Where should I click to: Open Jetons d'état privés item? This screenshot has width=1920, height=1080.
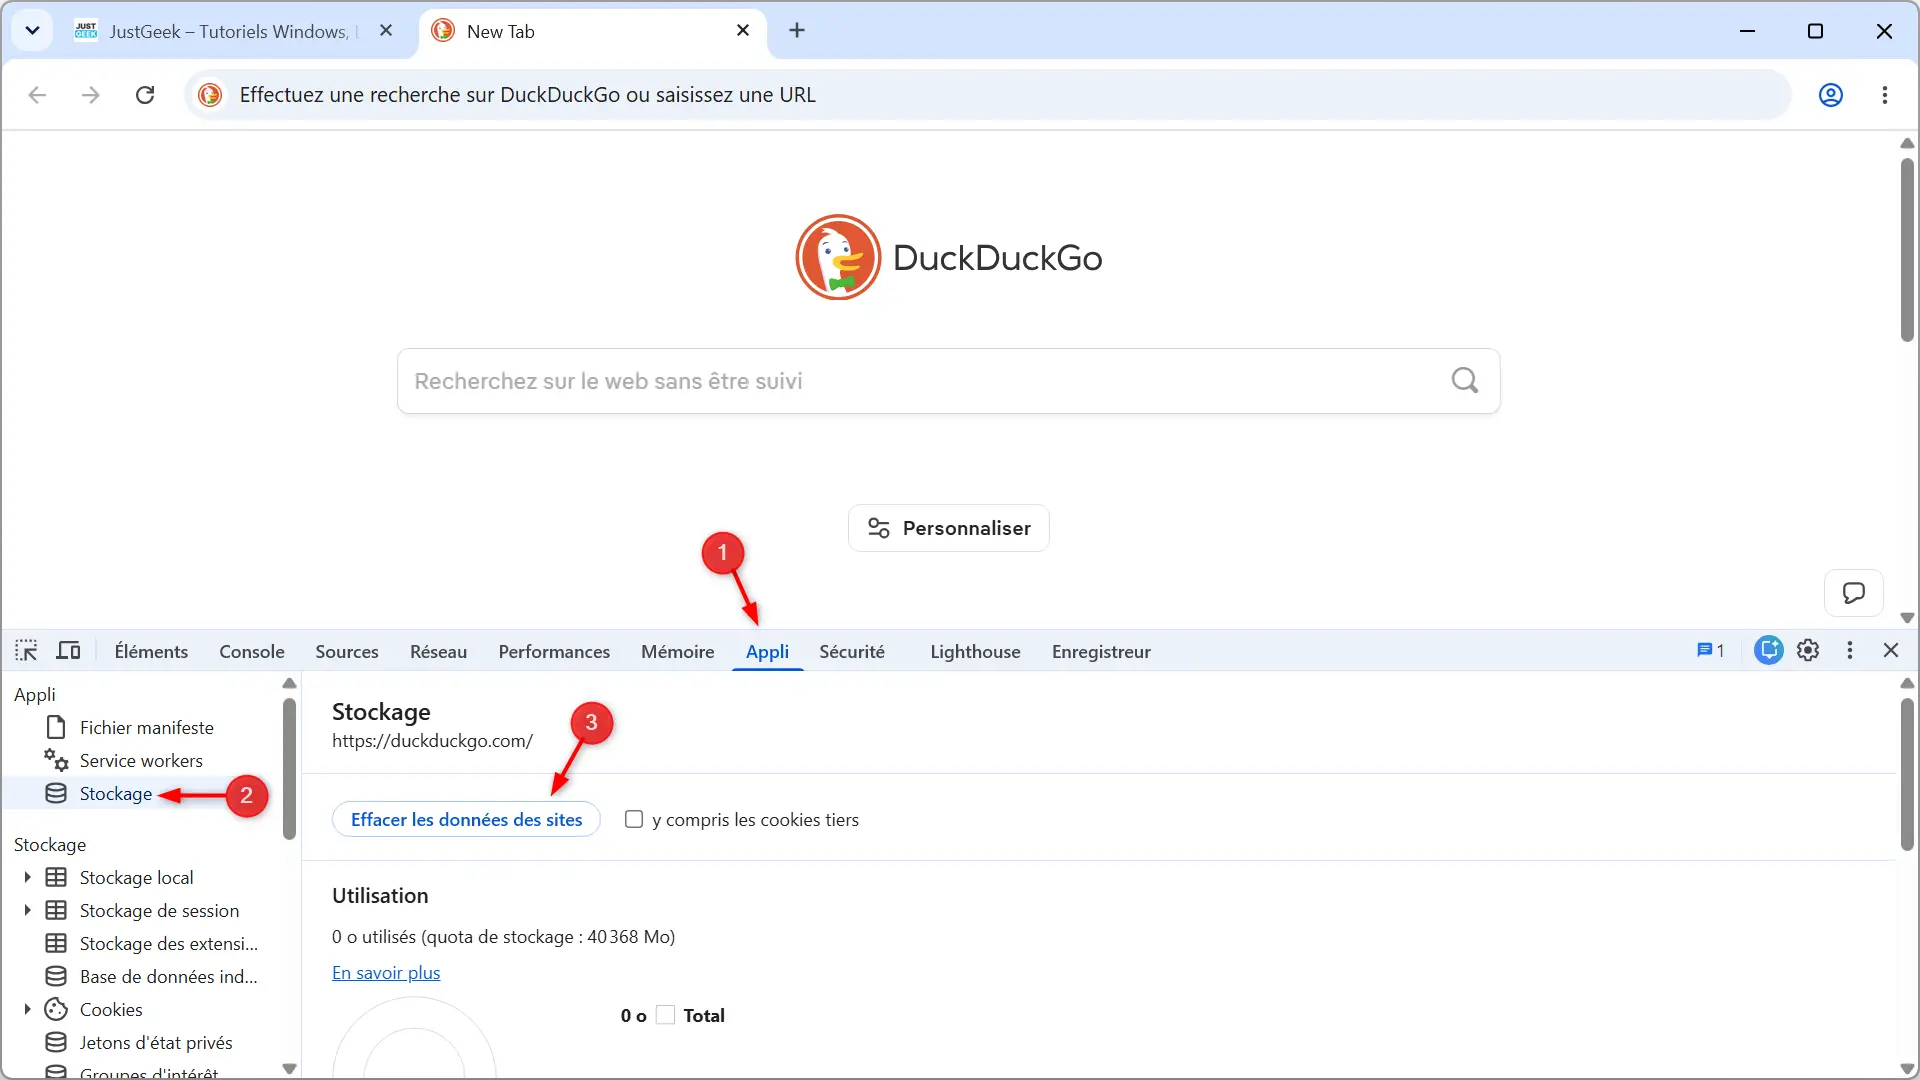point(156,1042)
